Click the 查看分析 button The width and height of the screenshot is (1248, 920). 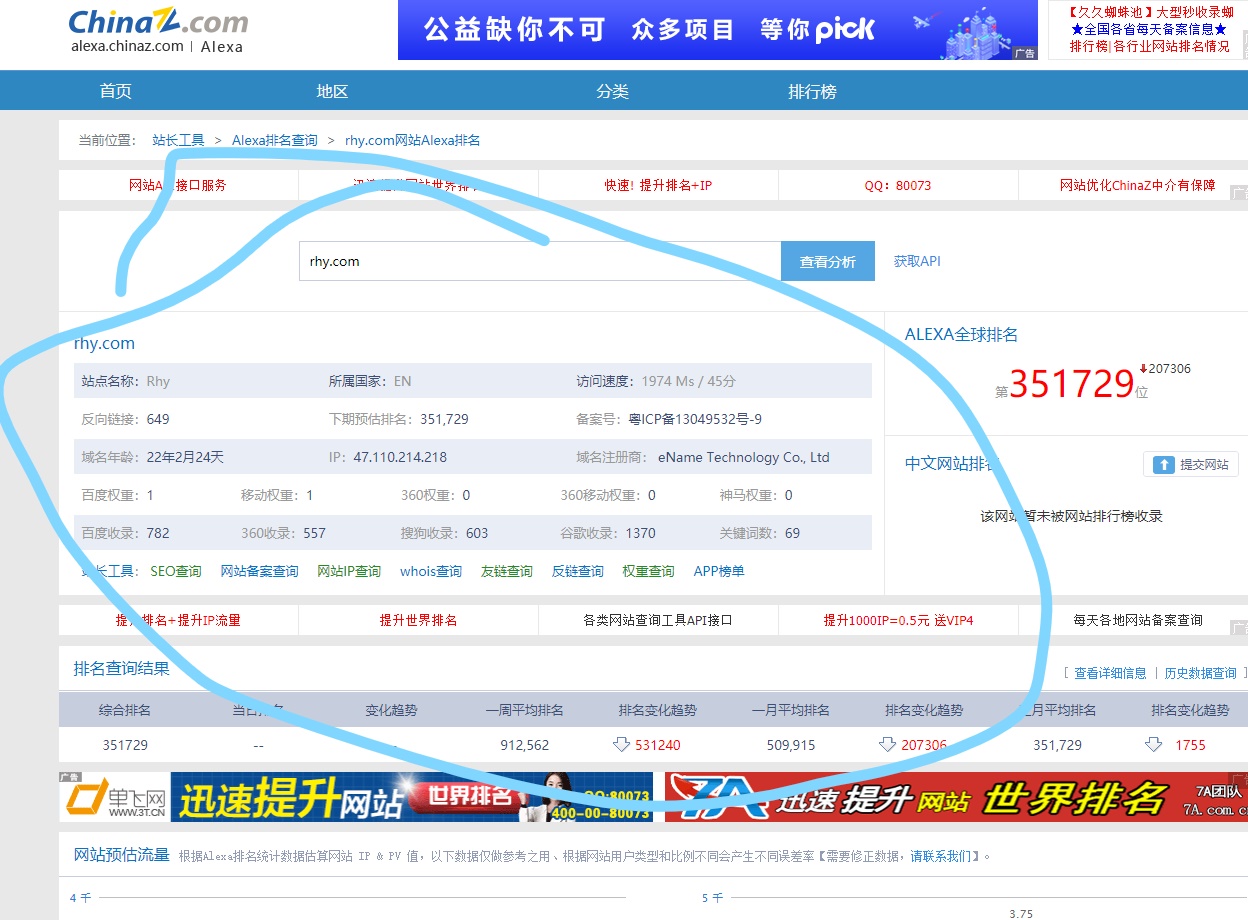(827, 261)
